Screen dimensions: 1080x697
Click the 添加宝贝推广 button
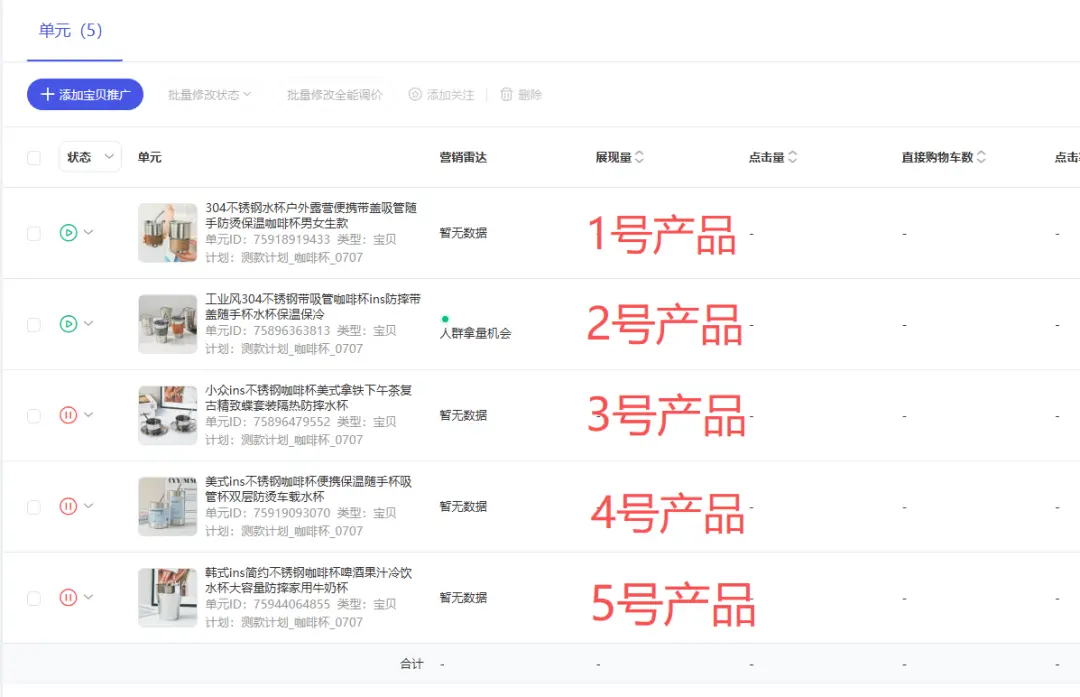(85, 95)
